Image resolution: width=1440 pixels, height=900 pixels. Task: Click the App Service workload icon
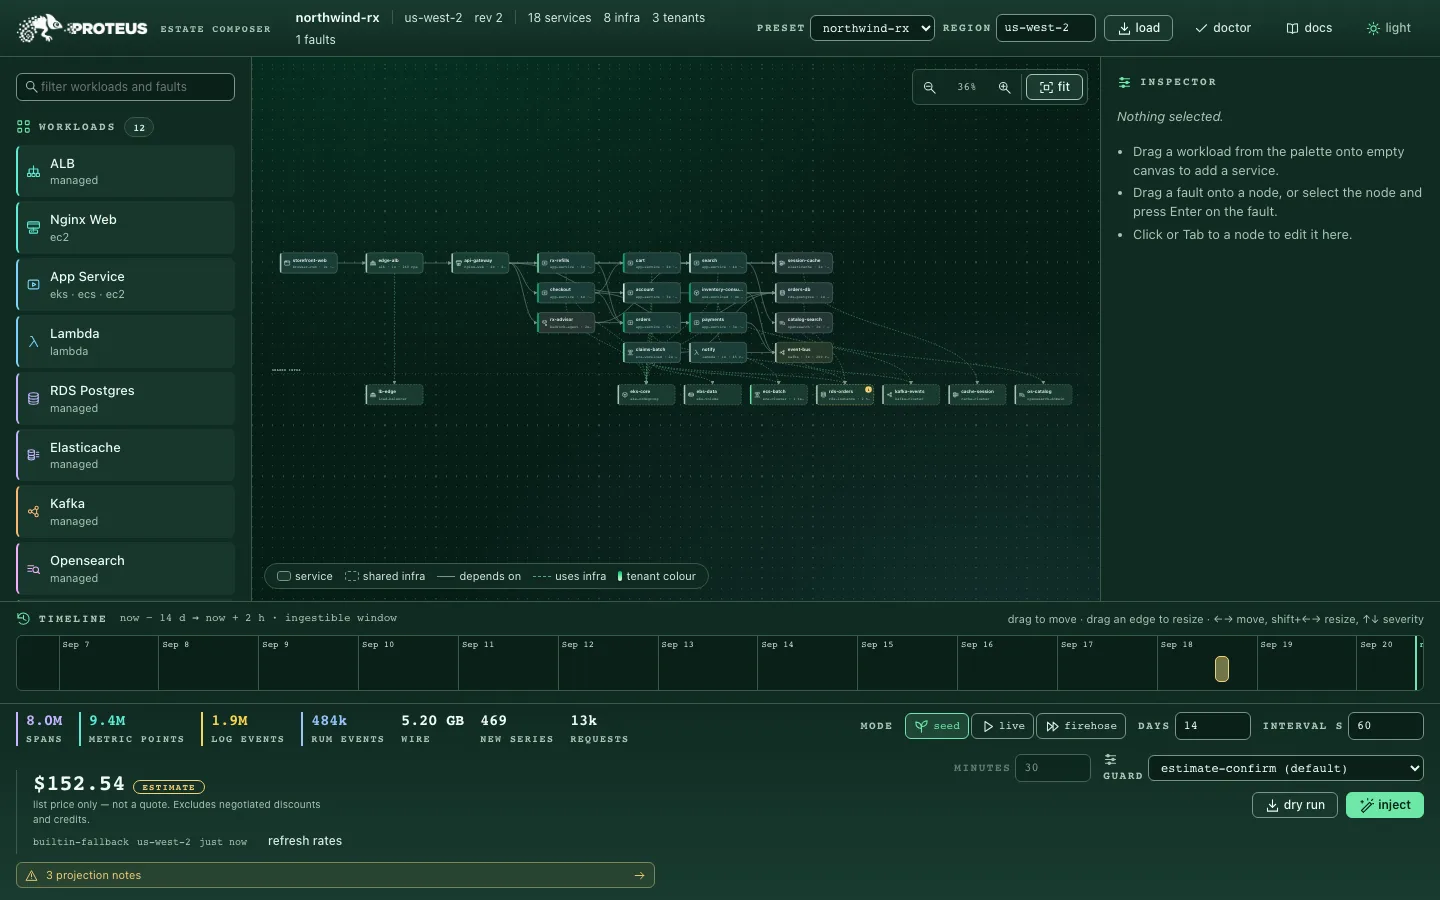[33, 284]
